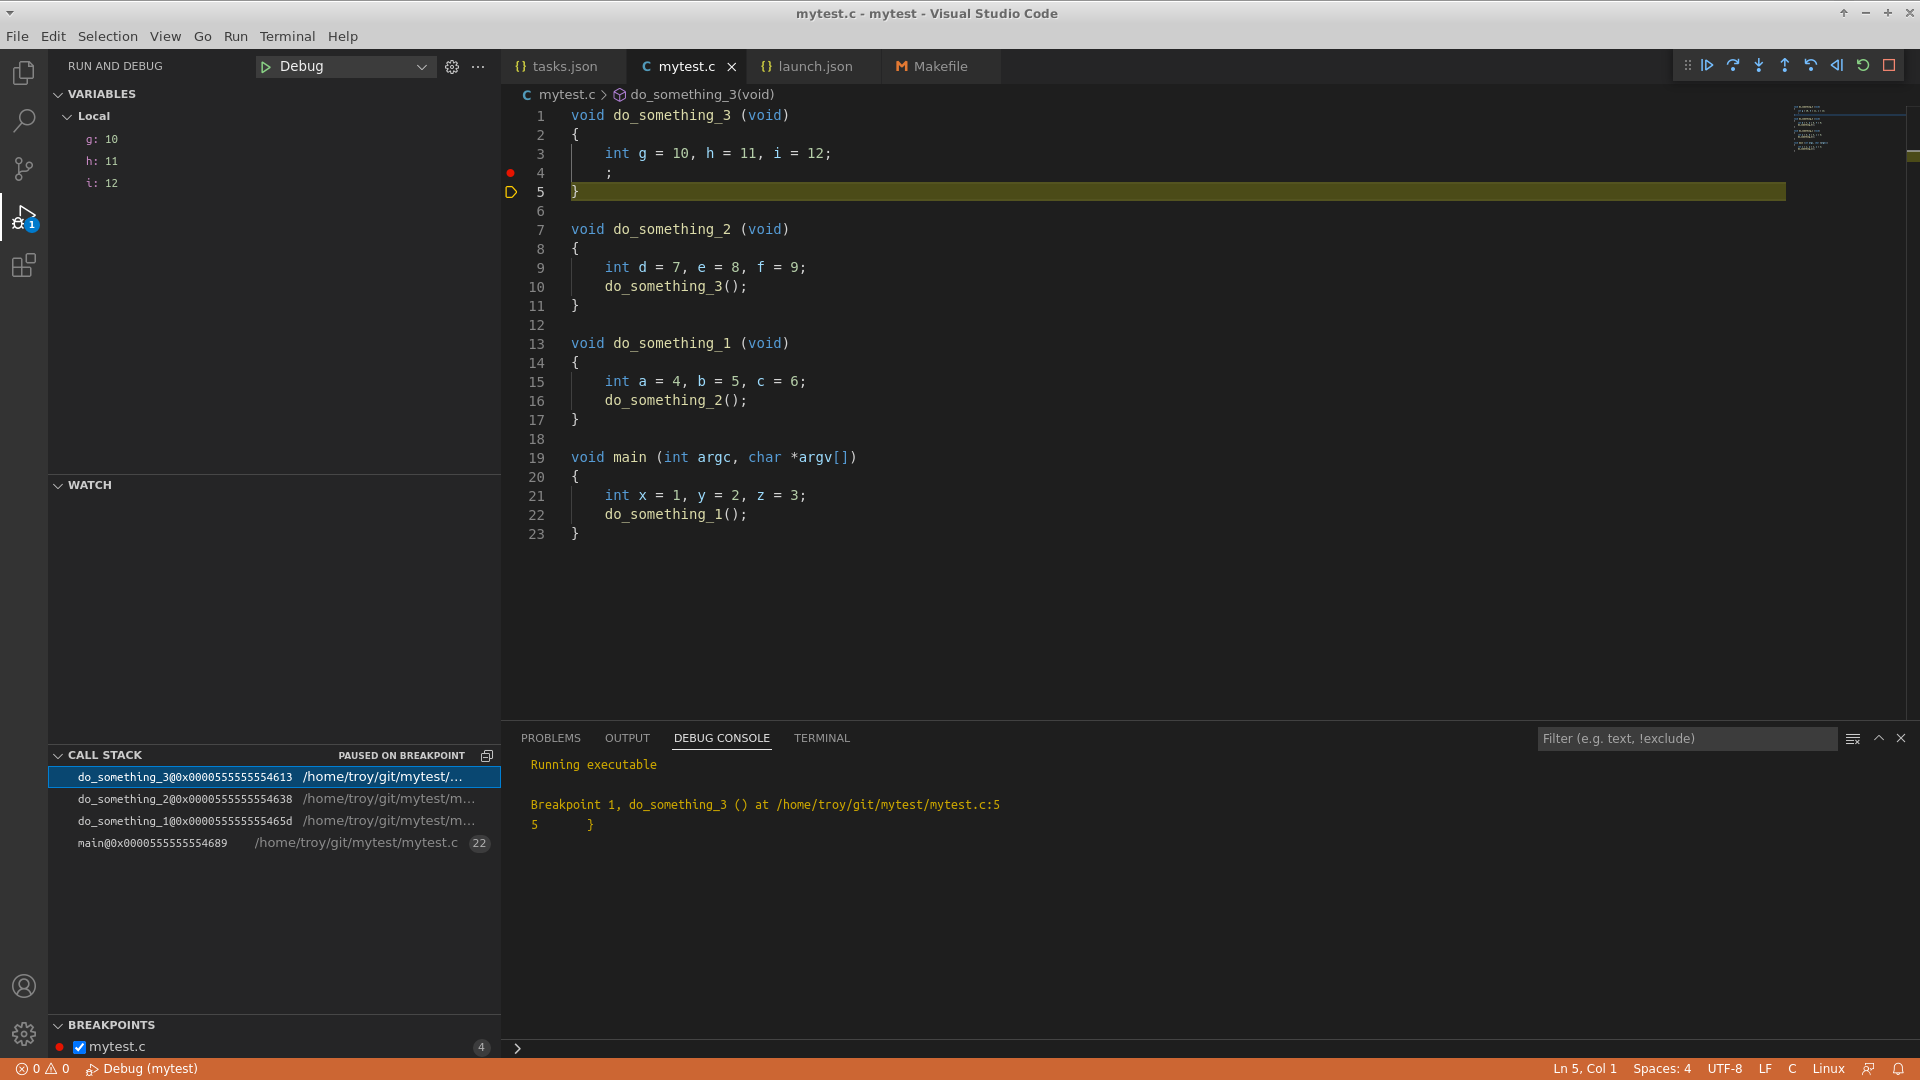This screenshot has height=1080, width=1920.
Task: Select the Run and Debug activity icon
Action: click(24, 217)
